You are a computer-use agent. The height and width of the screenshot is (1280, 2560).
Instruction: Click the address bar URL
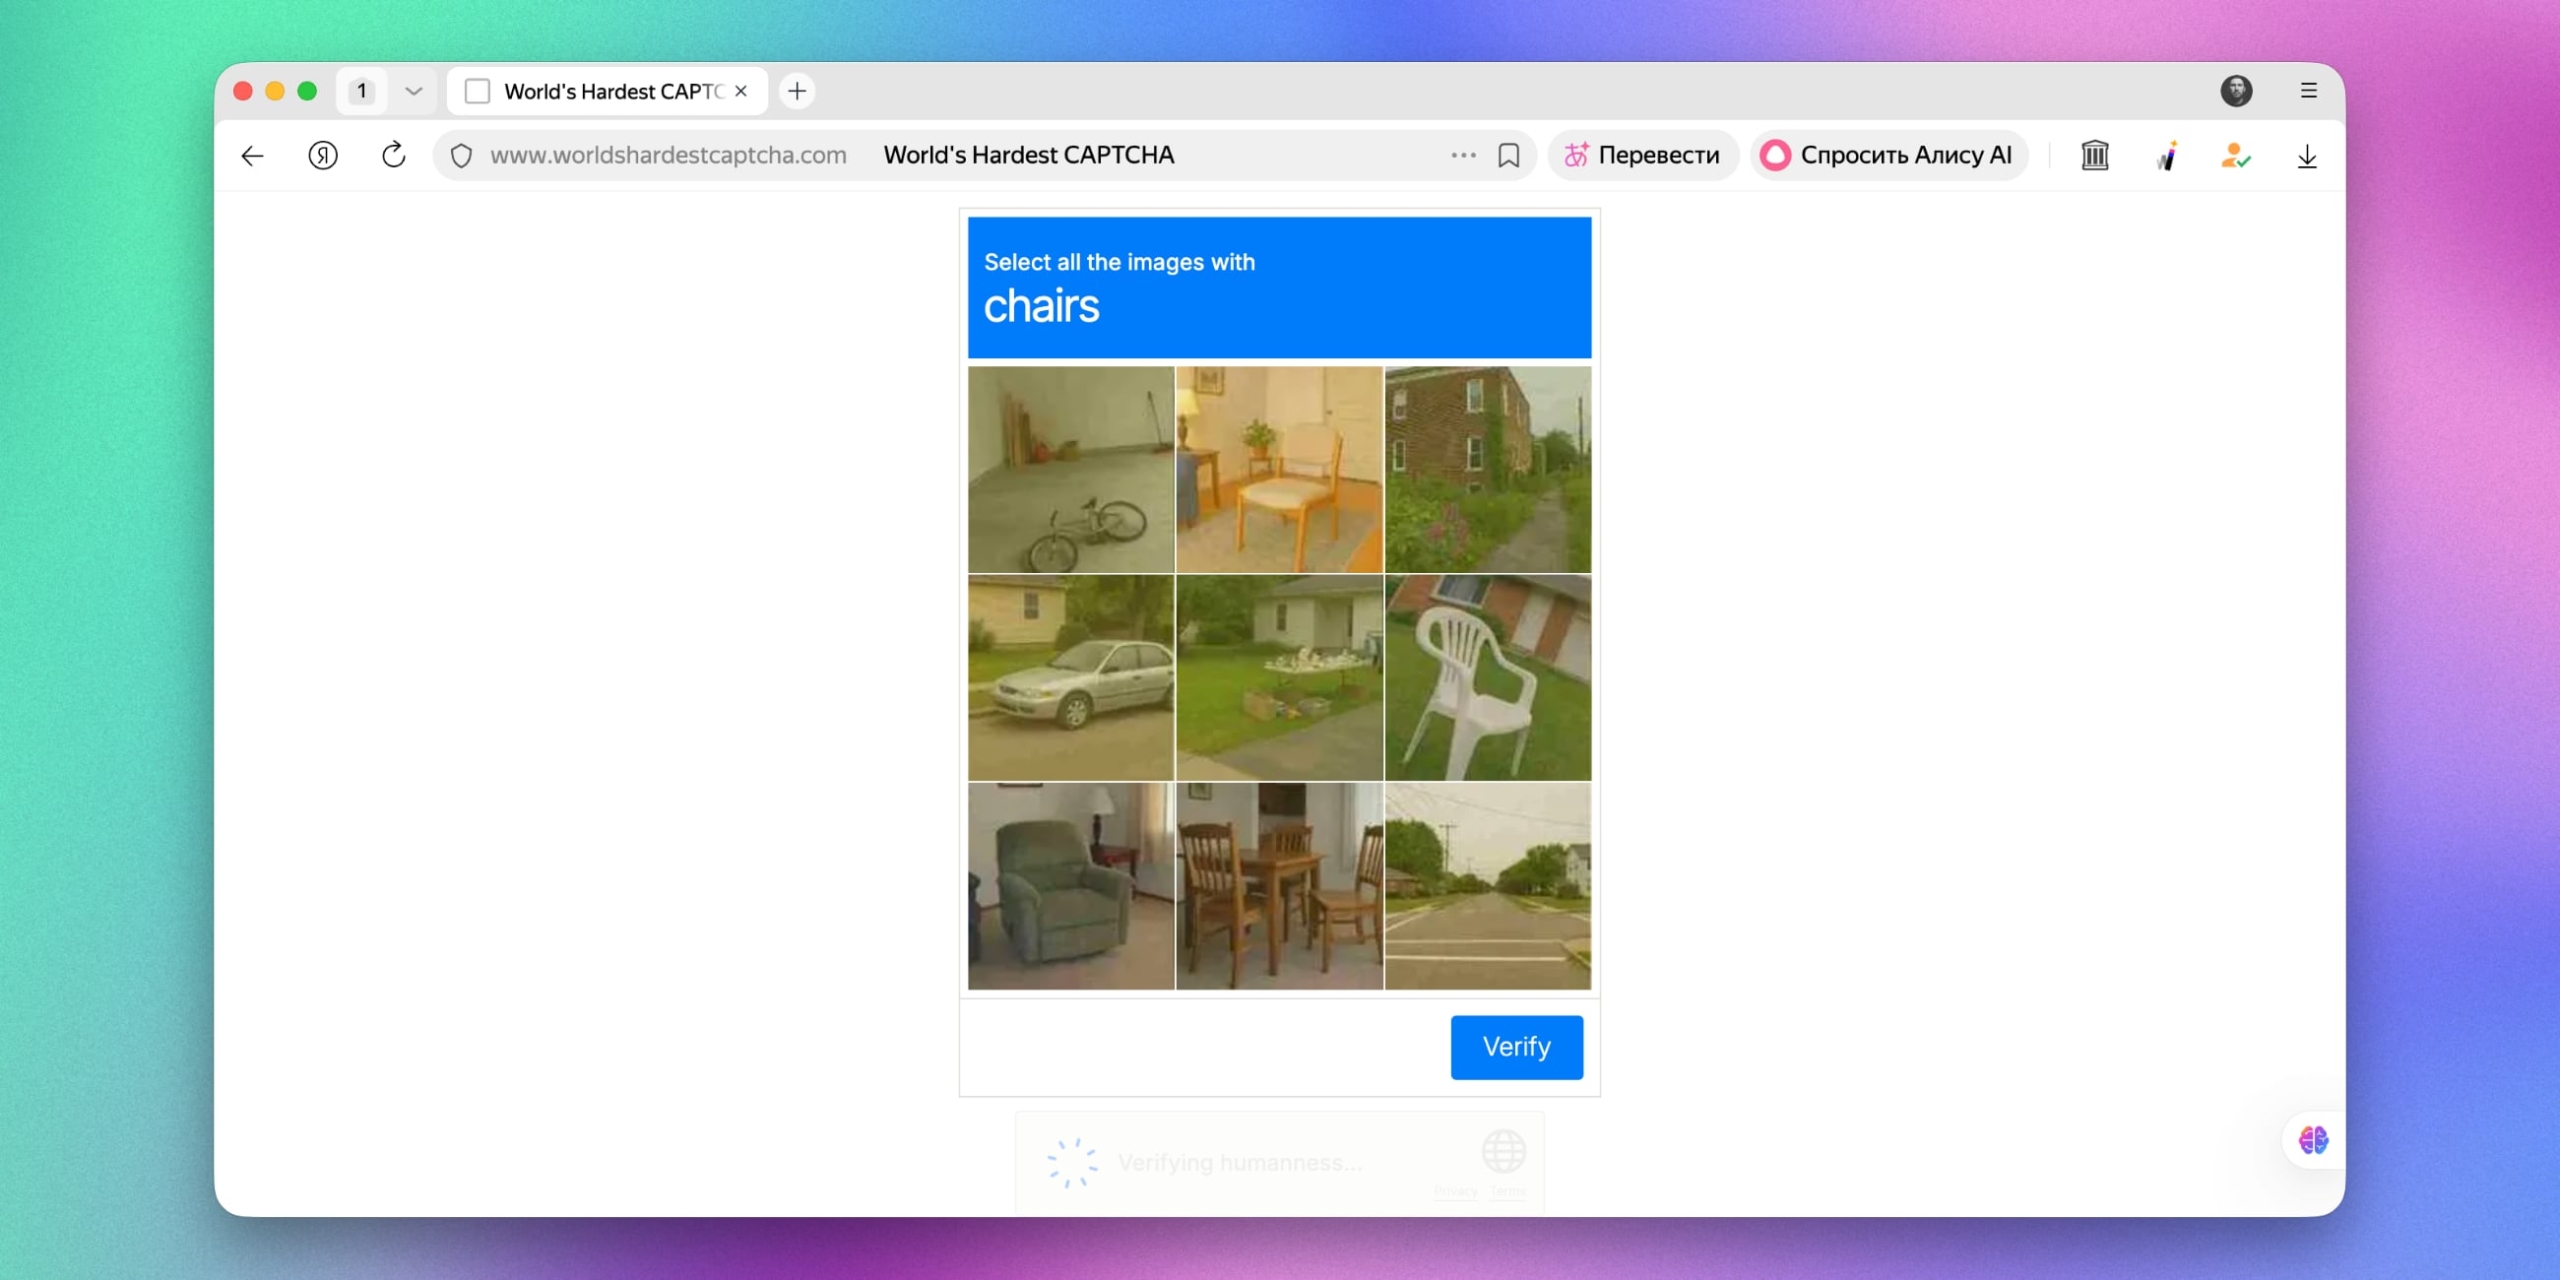[668, 155]
